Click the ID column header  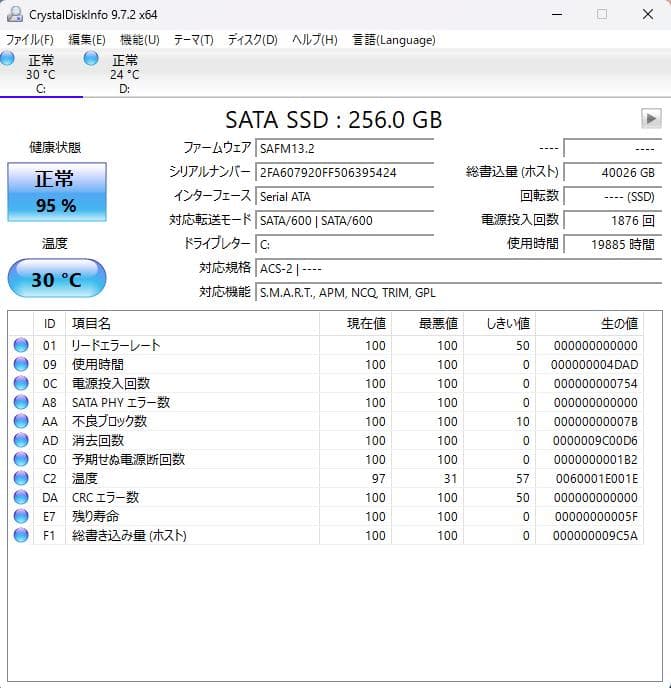point(50,323)
